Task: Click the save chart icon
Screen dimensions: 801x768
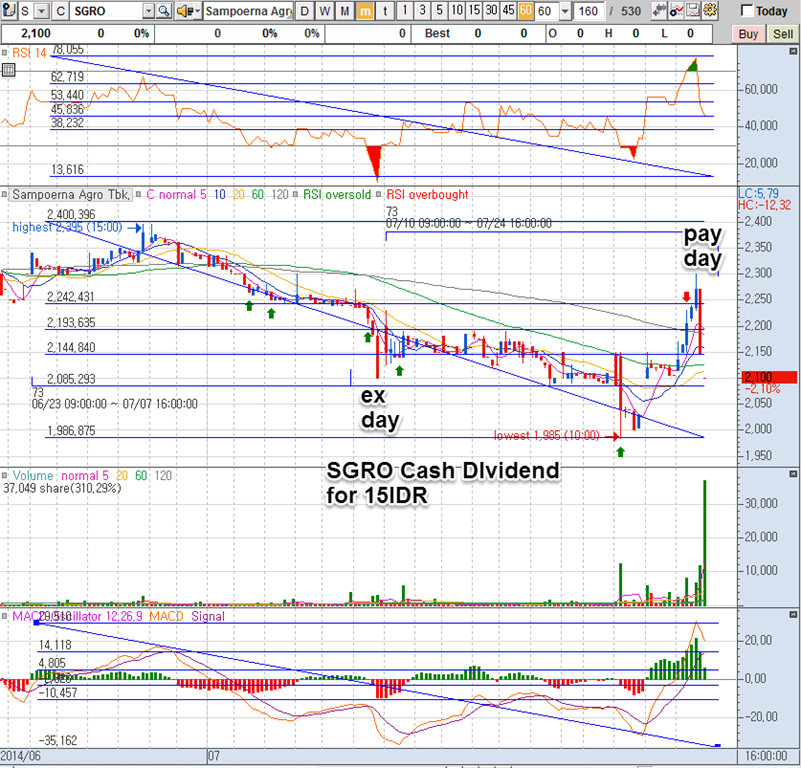Action: tap(693, 10)
